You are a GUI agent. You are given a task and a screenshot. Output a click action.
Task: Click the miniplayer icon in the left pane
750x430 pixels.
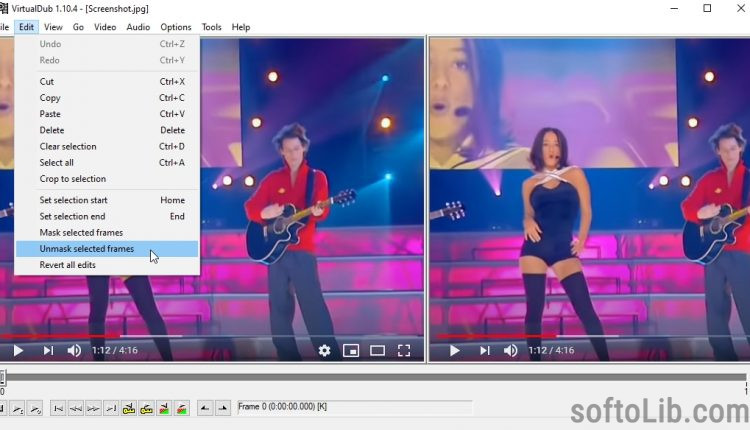tap(351, 351)
